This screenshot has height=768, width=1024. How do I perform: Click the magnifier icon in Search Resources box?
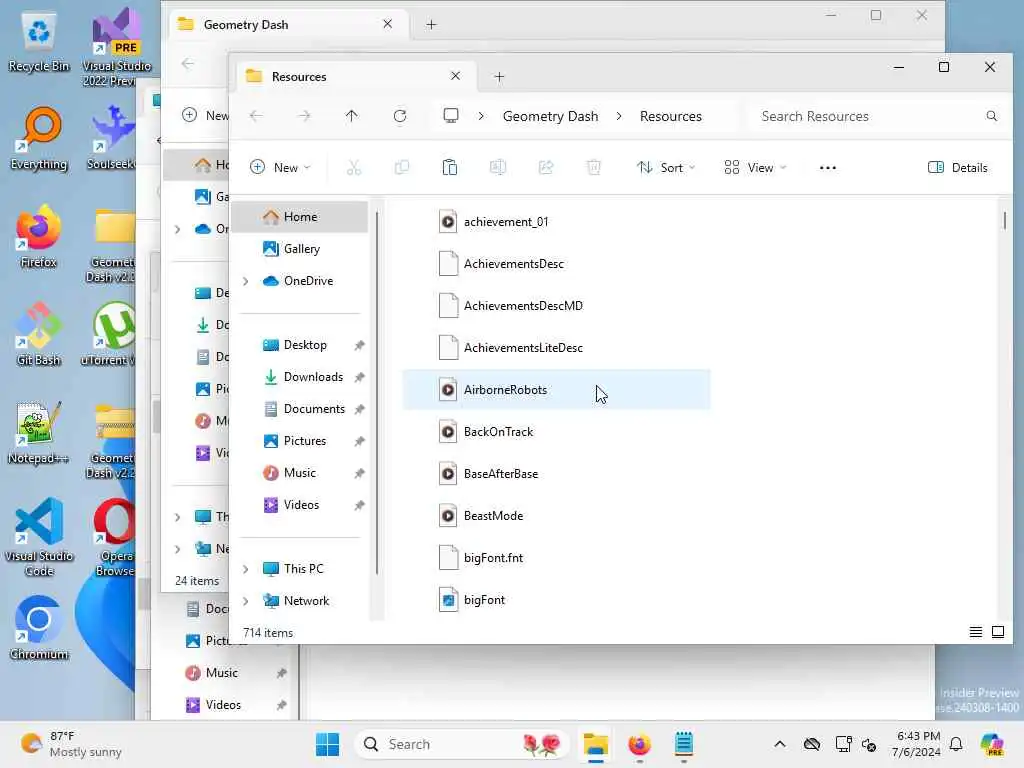991,116
